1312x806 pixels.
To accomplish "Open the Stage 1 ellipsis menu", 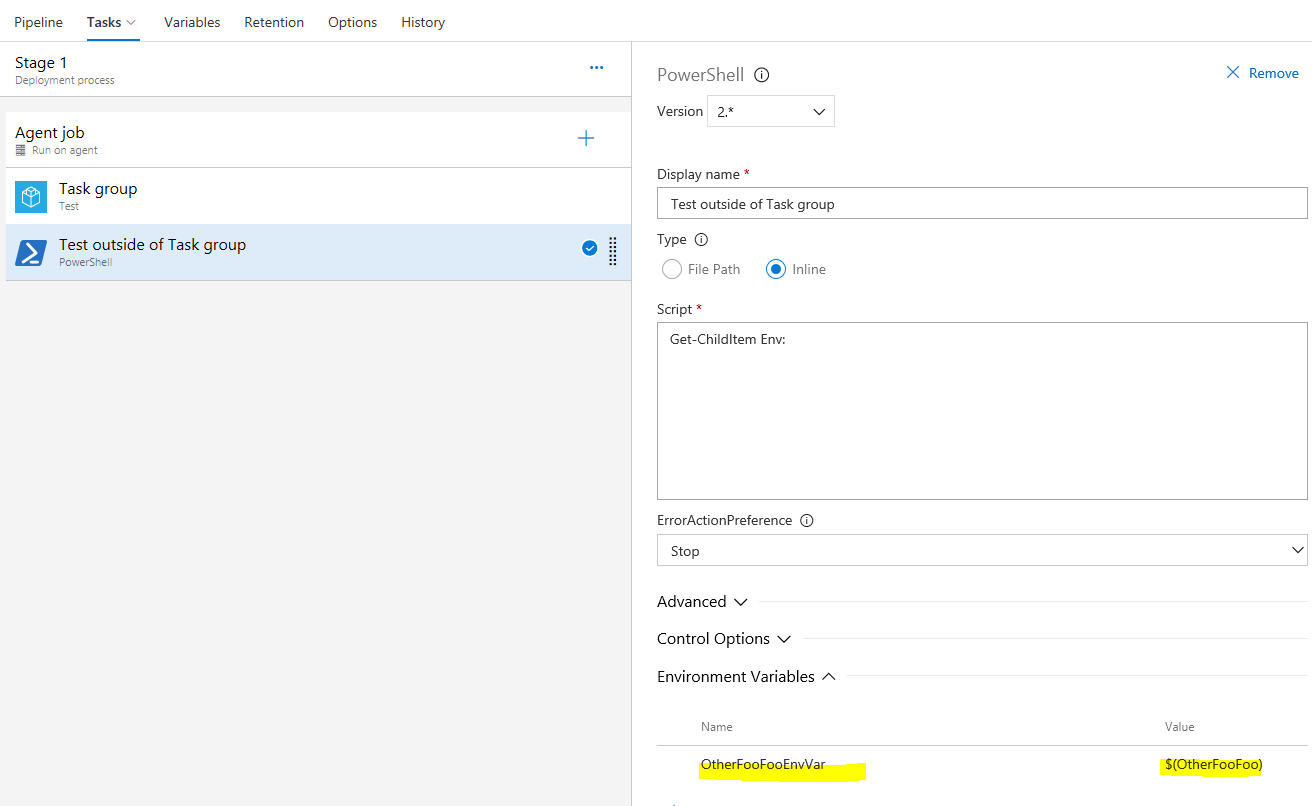I will tap(596, 68).
